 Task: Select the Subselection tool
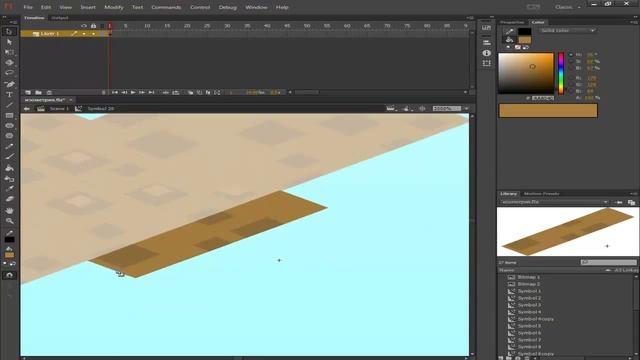9,42
